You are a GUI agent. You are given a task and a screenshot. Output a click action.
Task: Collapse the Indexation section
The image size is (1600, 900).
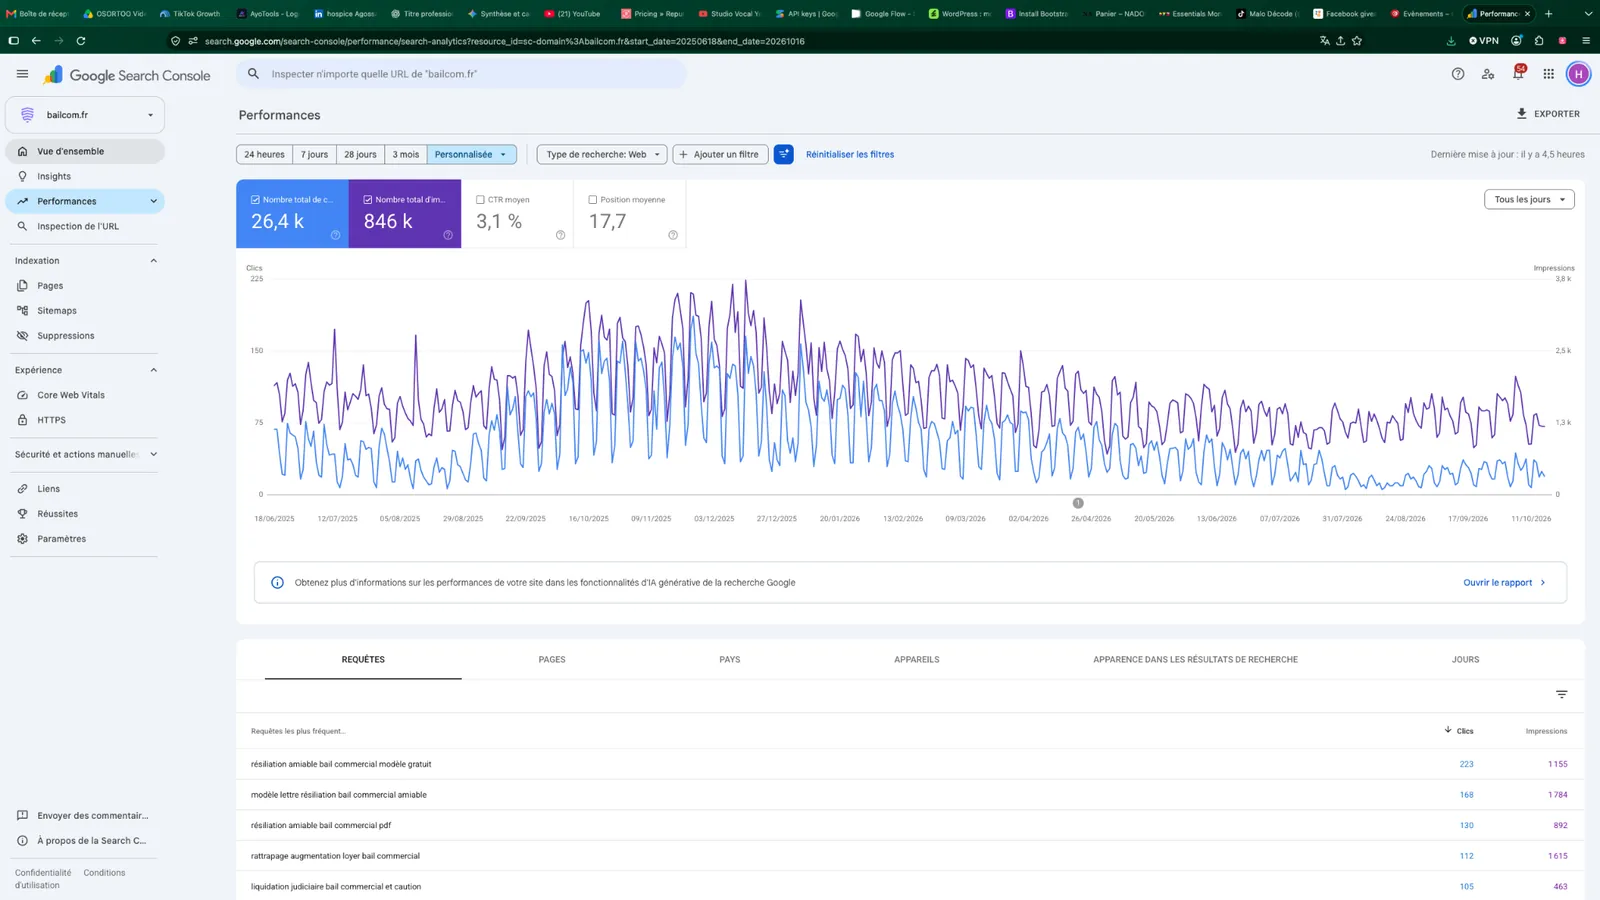pos(153,261)
